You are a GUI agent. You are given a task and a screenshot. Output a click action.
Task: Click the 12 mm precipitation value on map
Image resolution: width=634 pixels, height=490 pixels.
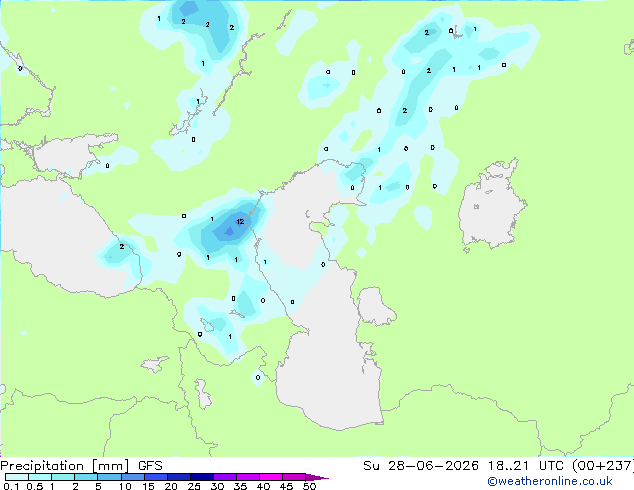click(241, 221)
